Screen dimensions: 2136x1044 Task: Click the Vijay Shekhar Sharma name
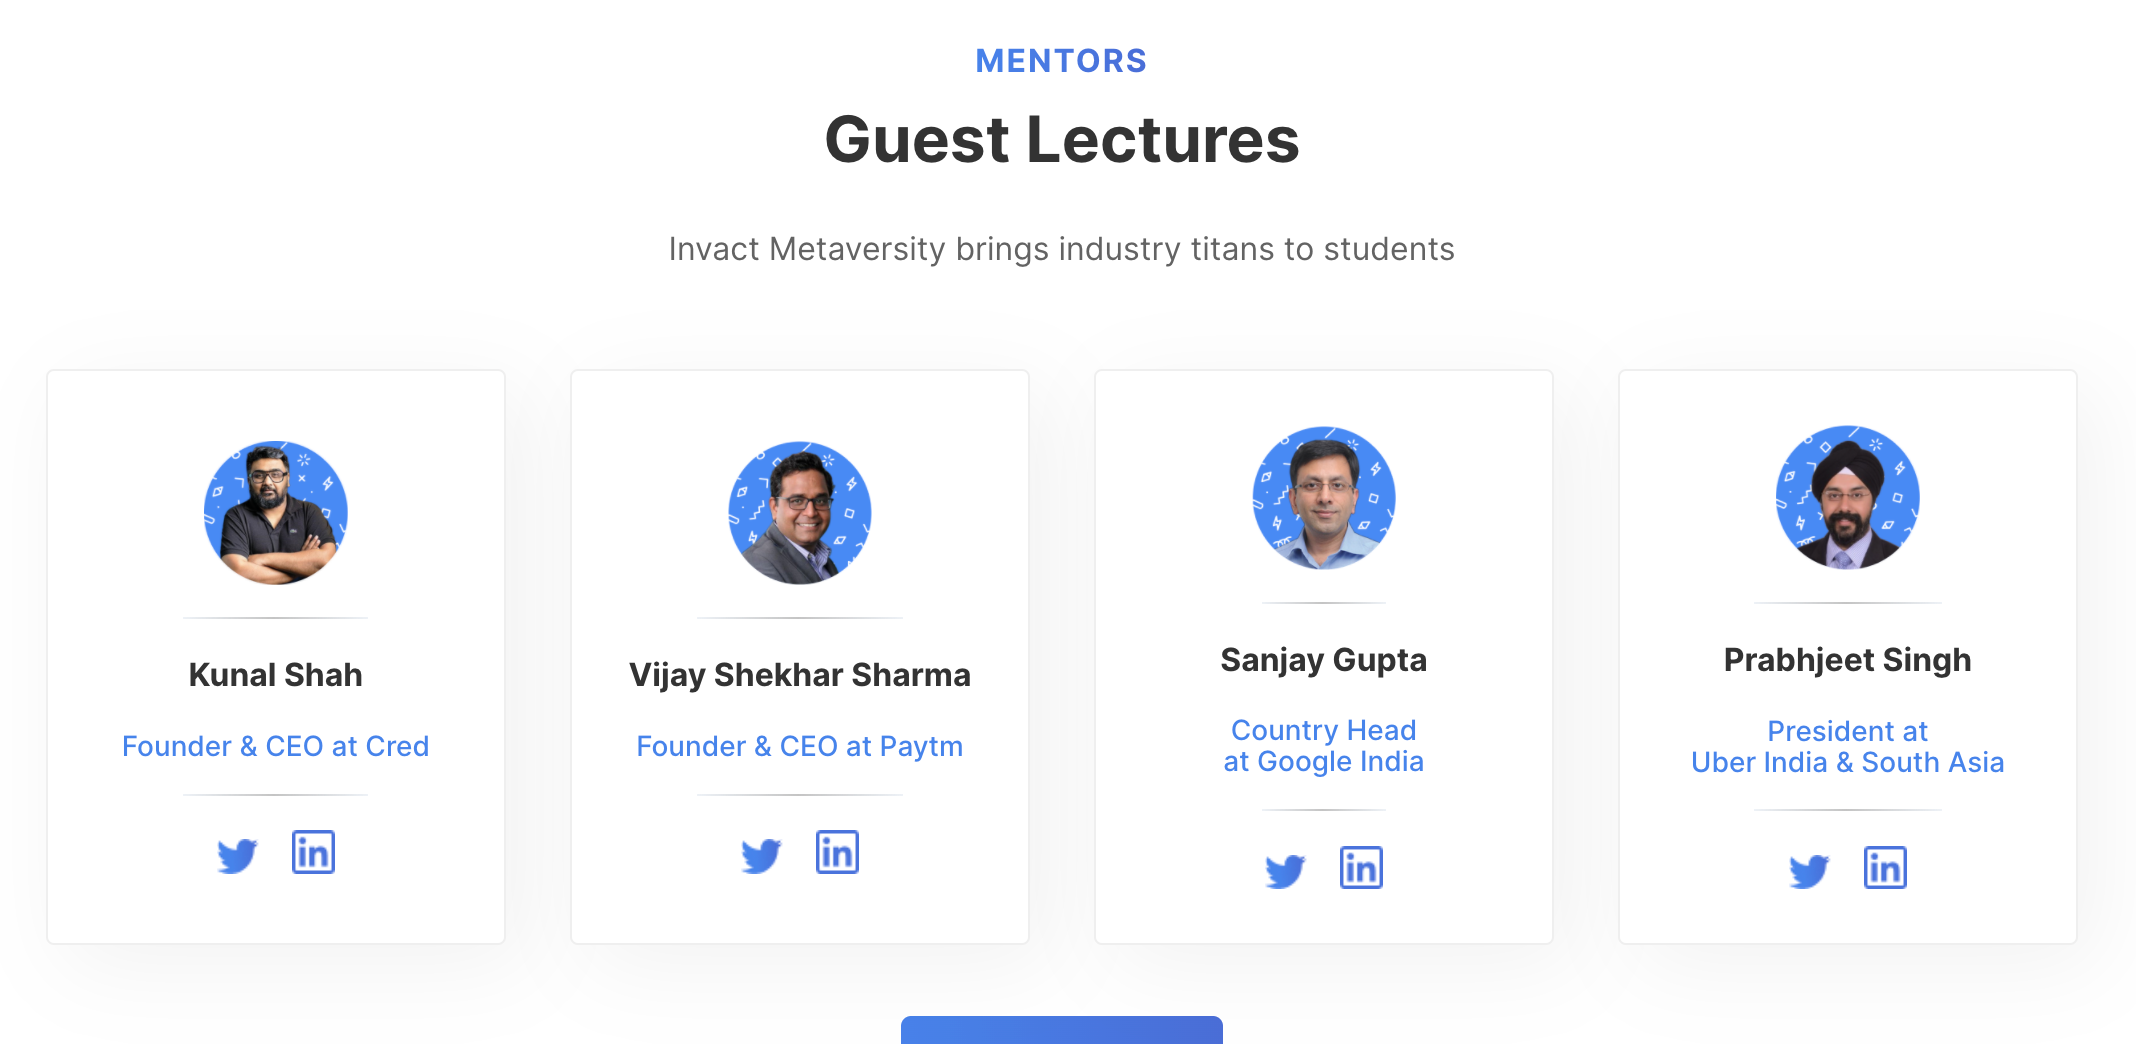tap(800, 675)
